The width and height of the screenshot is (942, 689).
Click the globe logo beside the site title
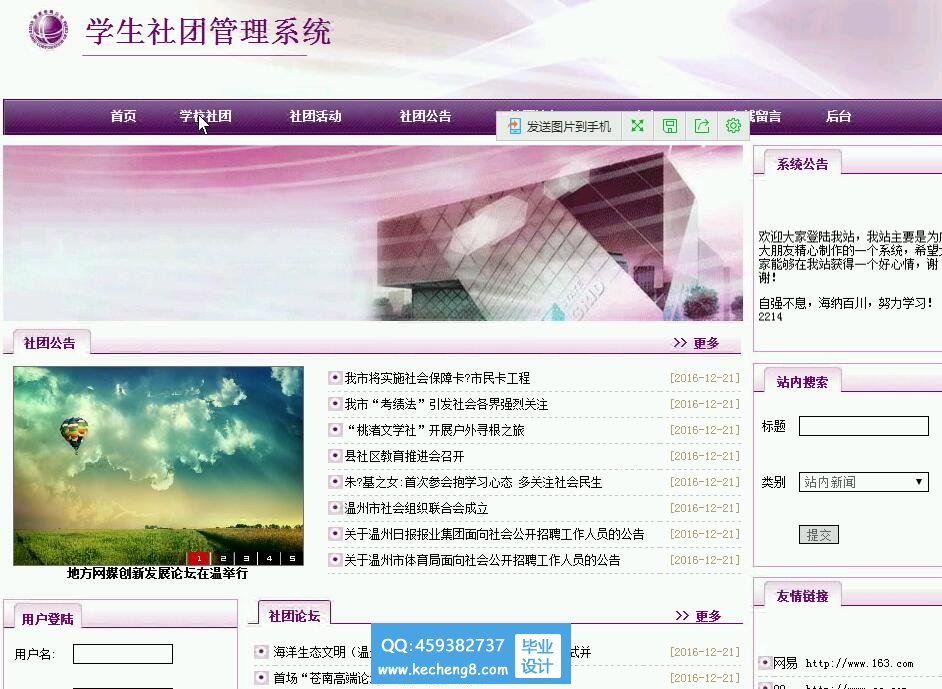(49, 30)
